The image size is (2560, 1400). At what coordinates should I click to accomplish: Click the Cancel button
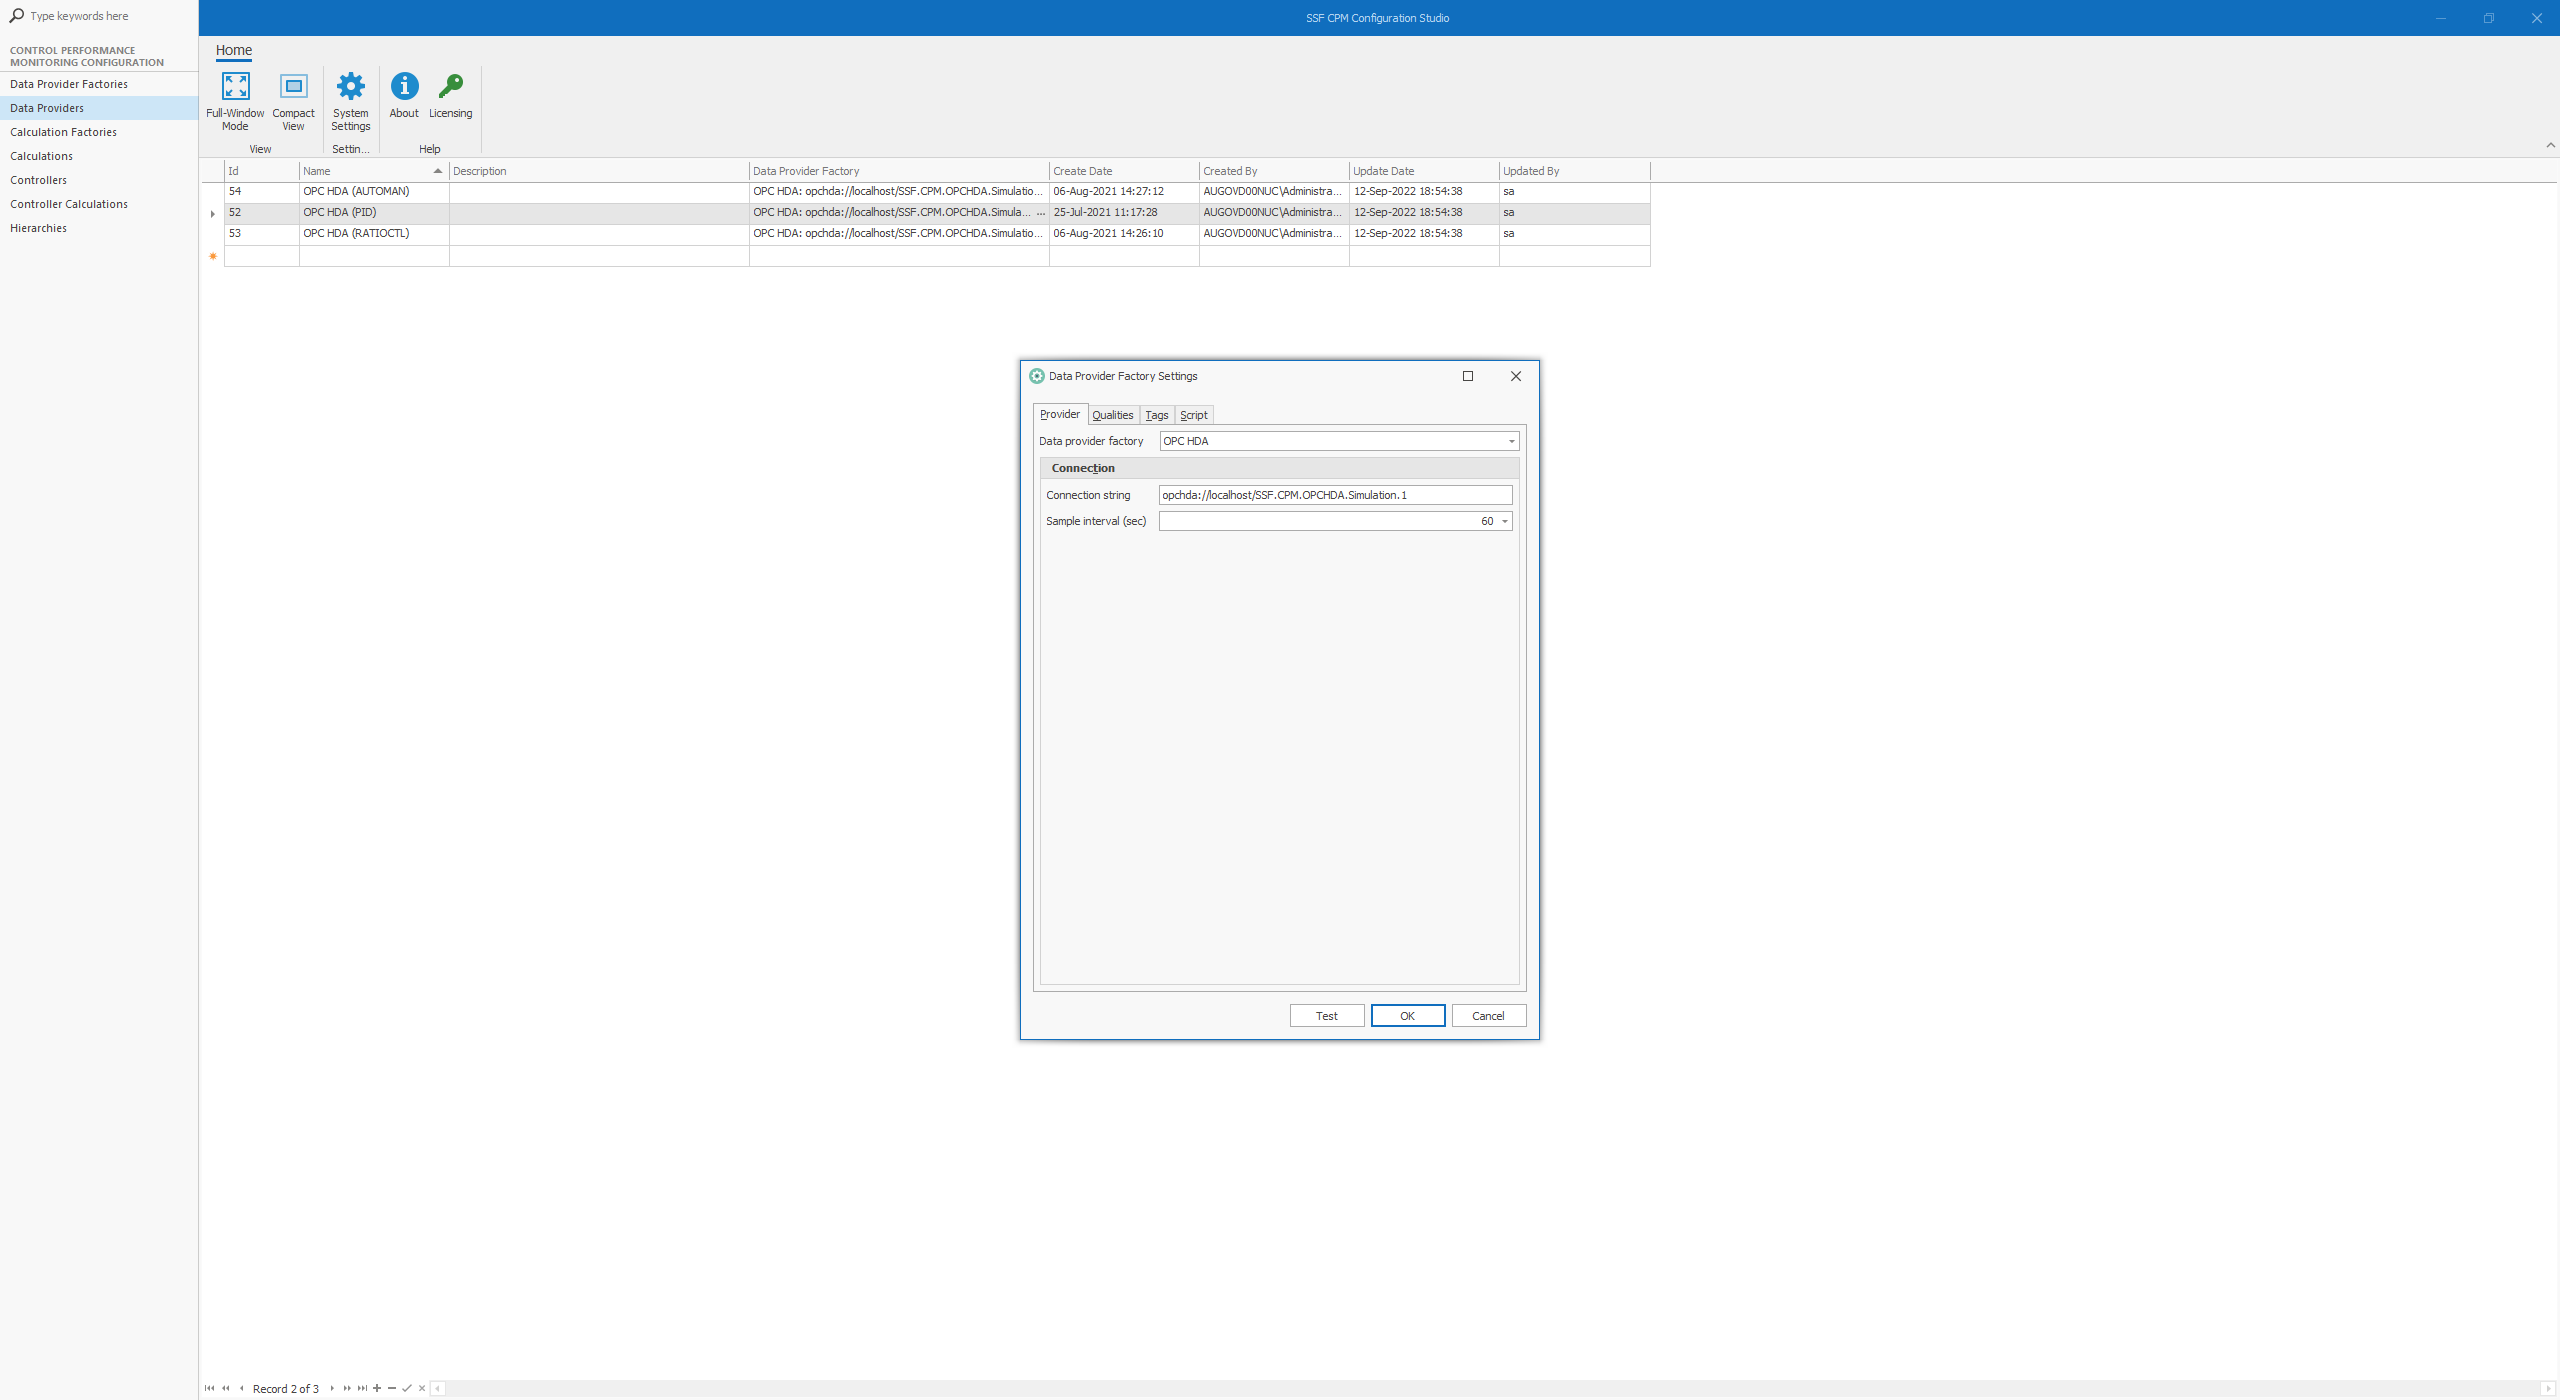[1486, 1014]
